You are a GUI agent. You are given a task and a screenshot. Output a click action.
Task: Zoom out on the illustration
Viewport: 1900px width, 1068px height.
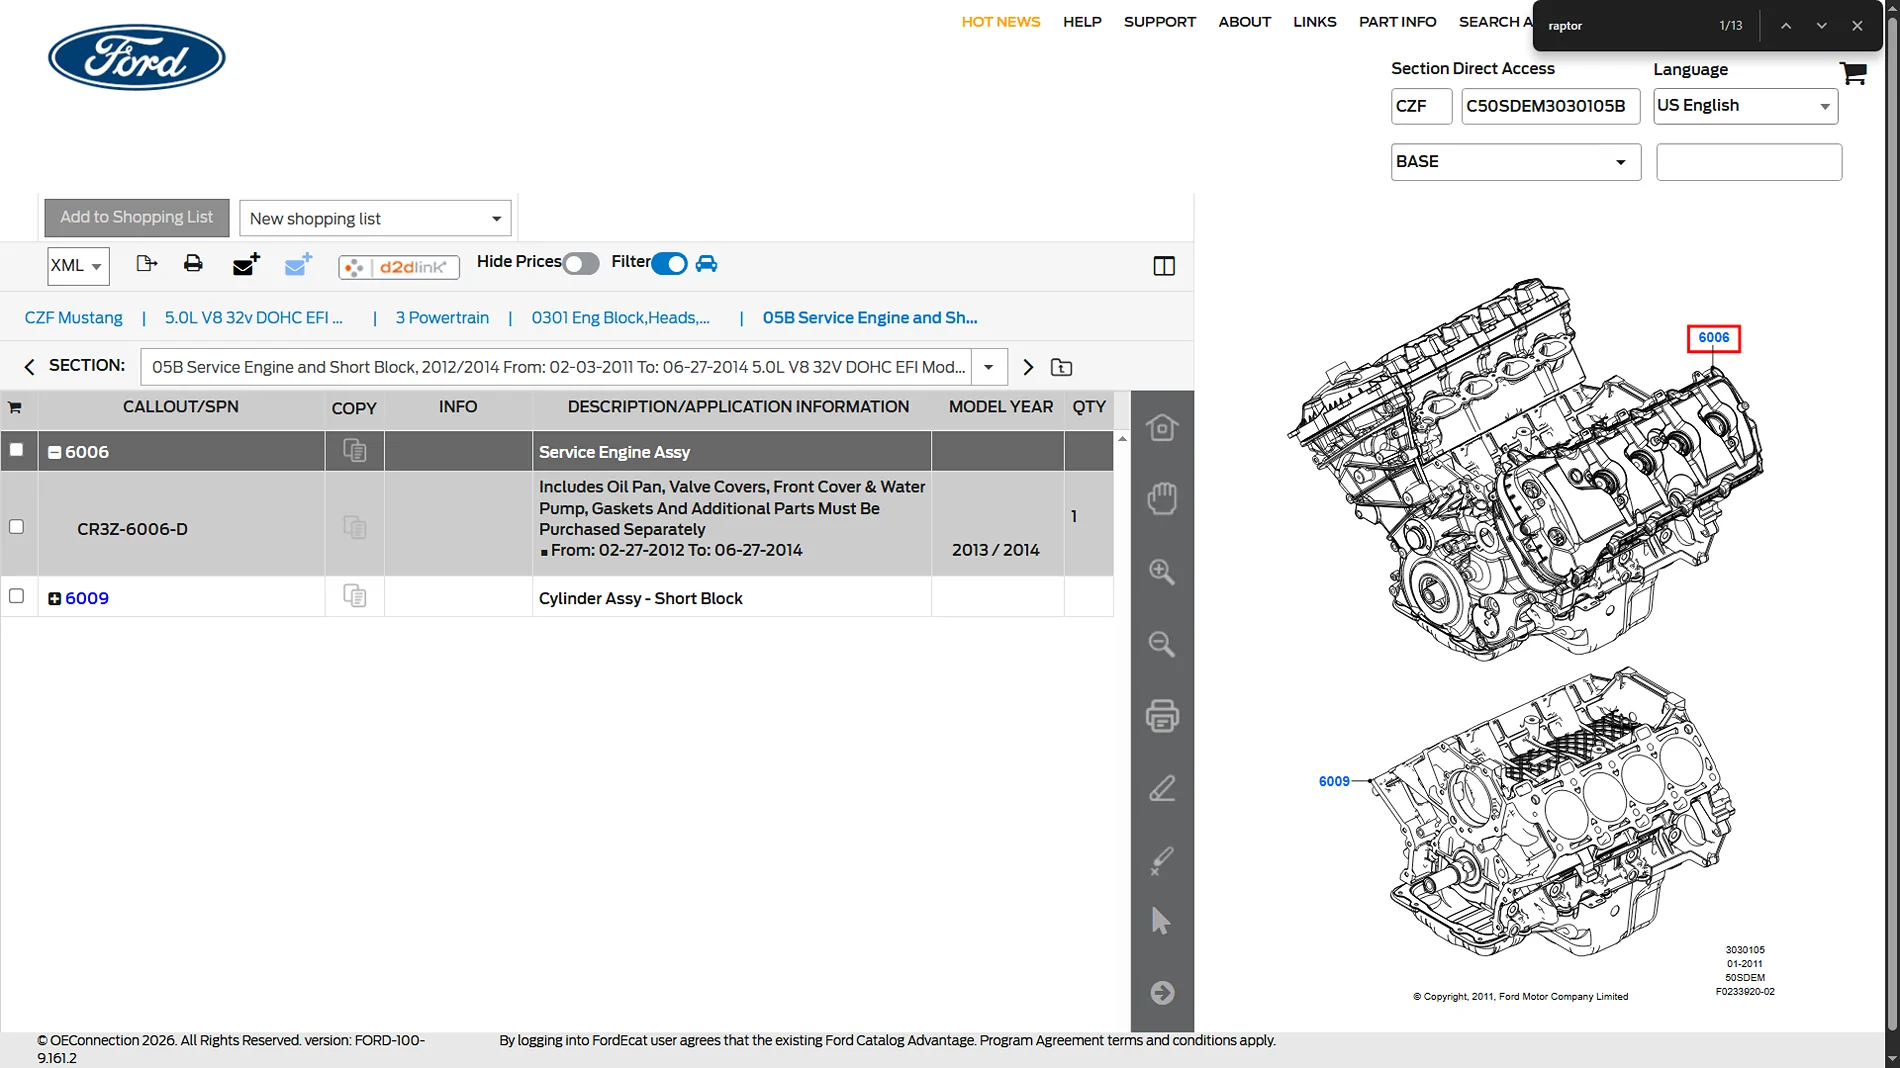1162,644
